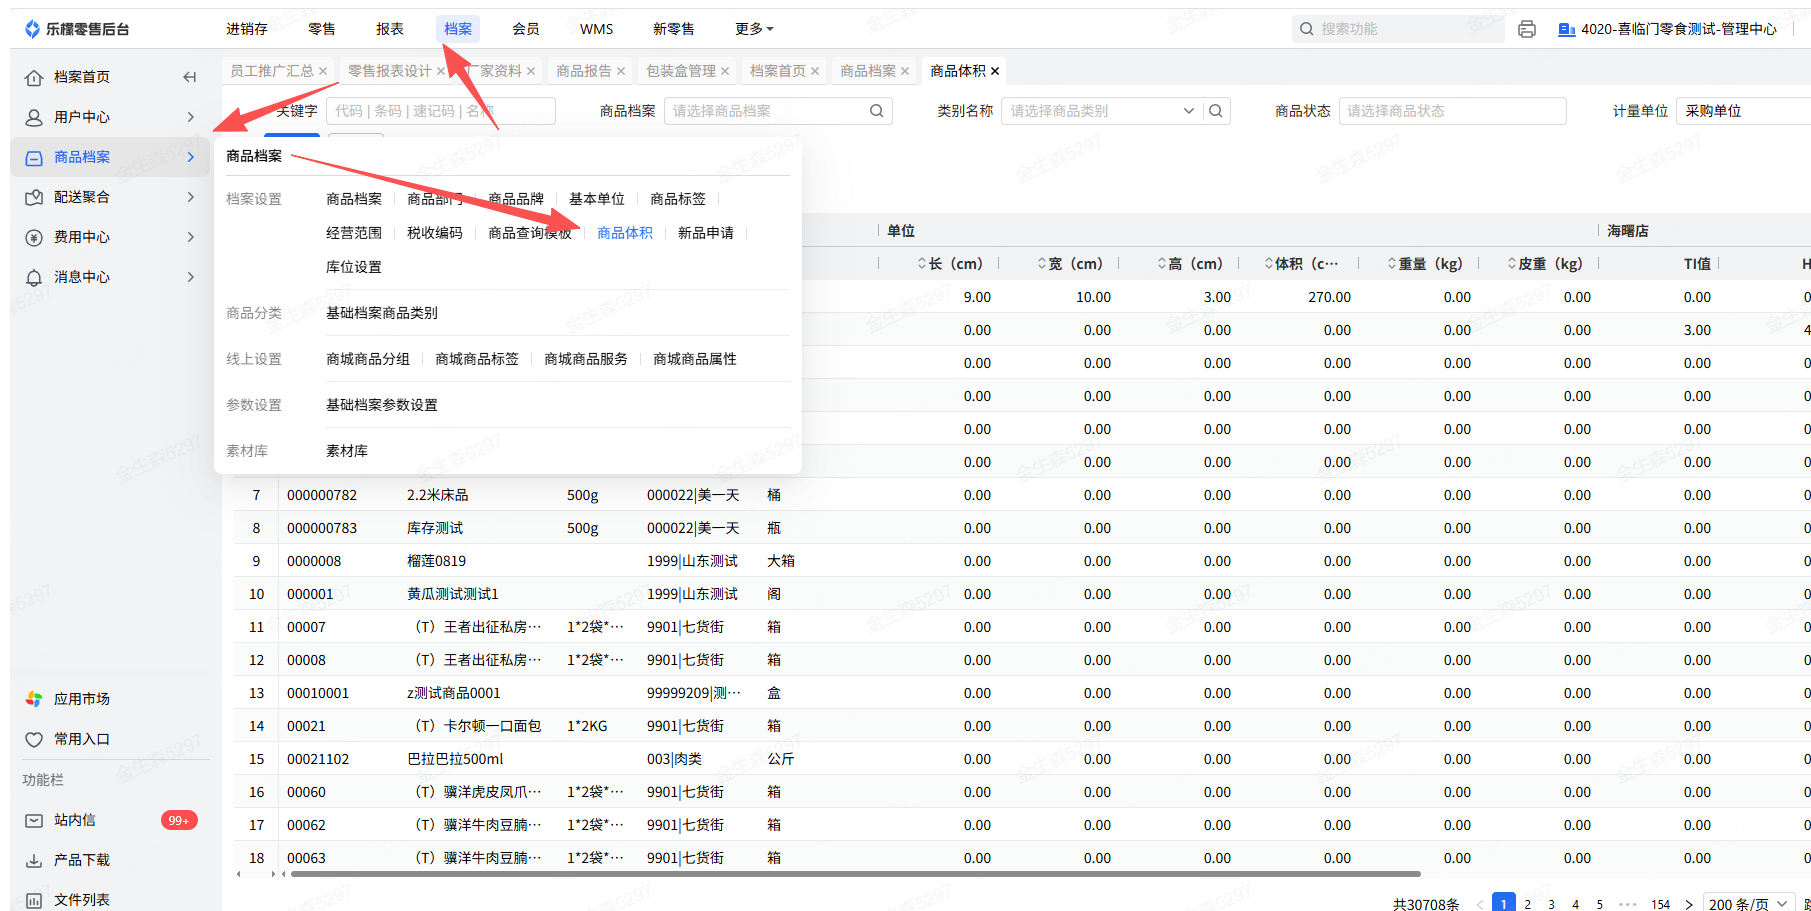The height and width of the screenshot is (911, 1811).
Task: Collapse the sidebar with the arrow beside 档案首页
Action: (x=190, y=77)
